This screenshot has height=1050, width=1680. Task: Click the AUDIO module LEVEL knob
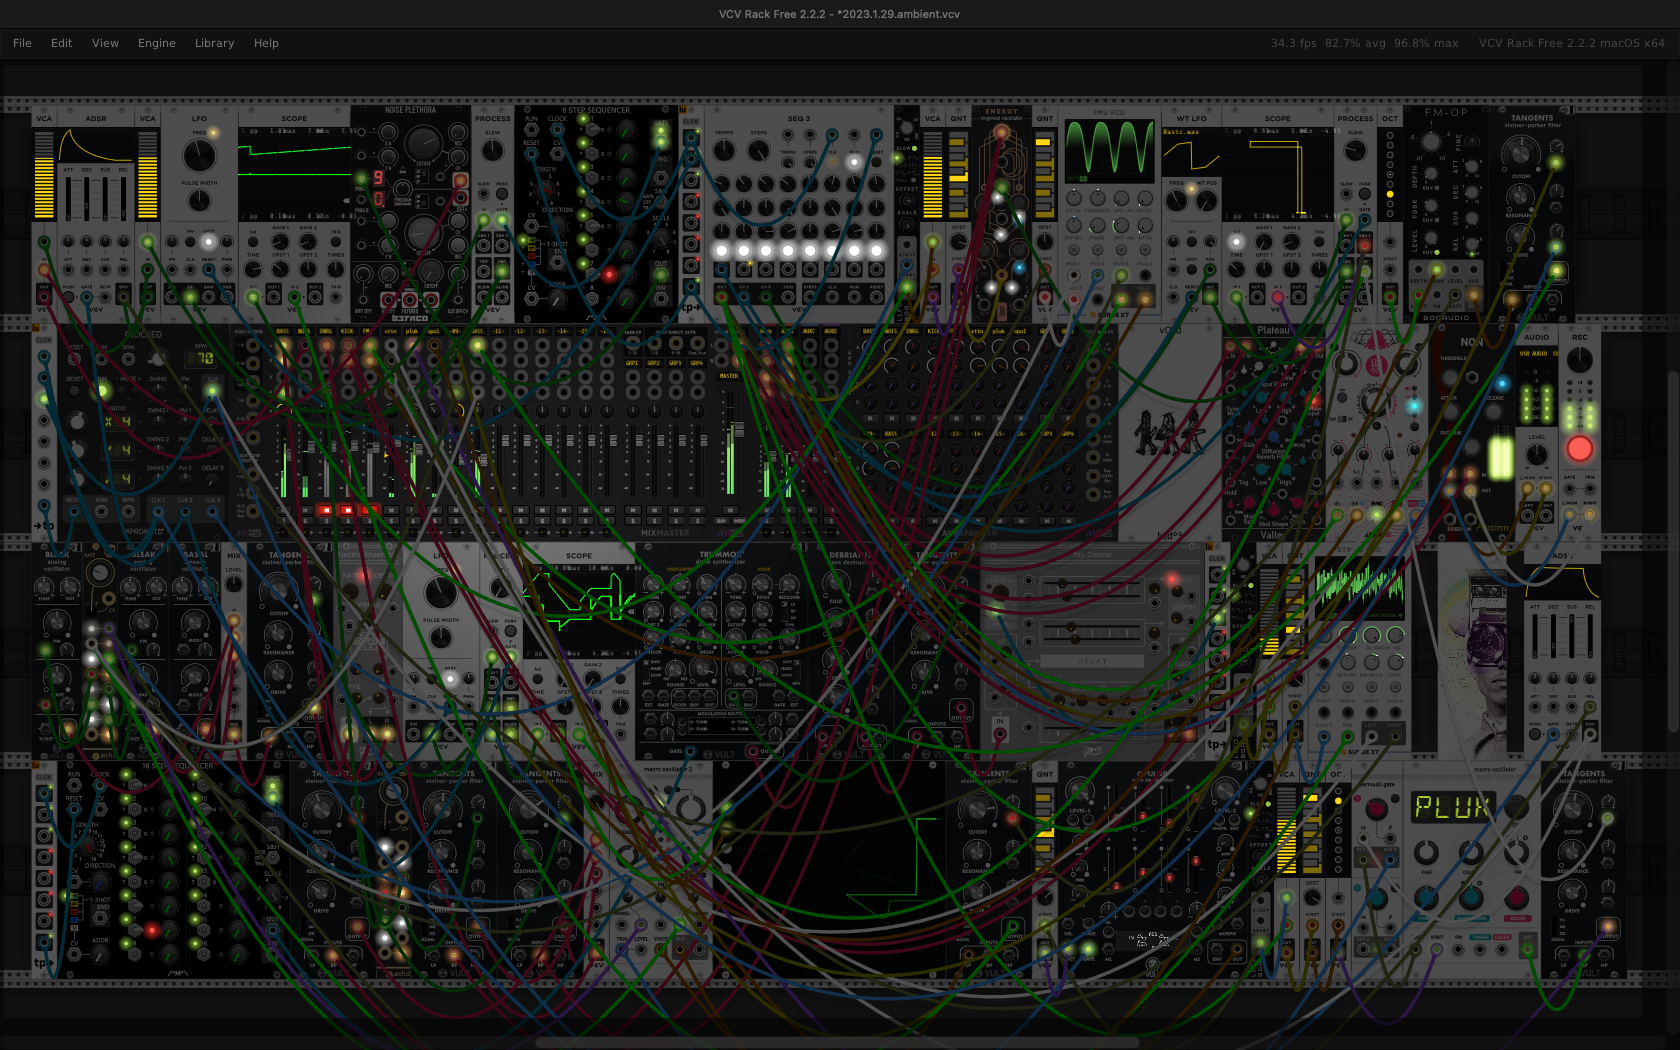(1537, 455)
